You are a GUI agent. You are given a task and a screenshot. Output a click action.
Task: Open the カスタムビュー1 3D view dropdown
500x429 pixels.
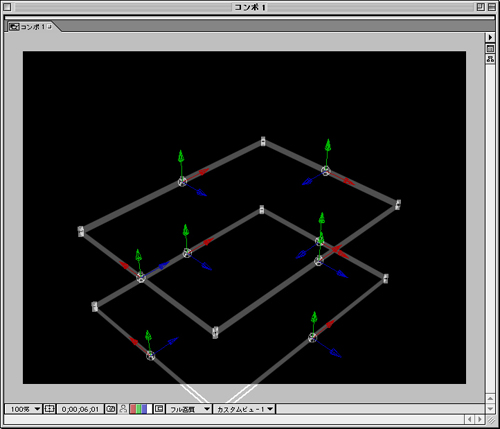pos(244,409)
